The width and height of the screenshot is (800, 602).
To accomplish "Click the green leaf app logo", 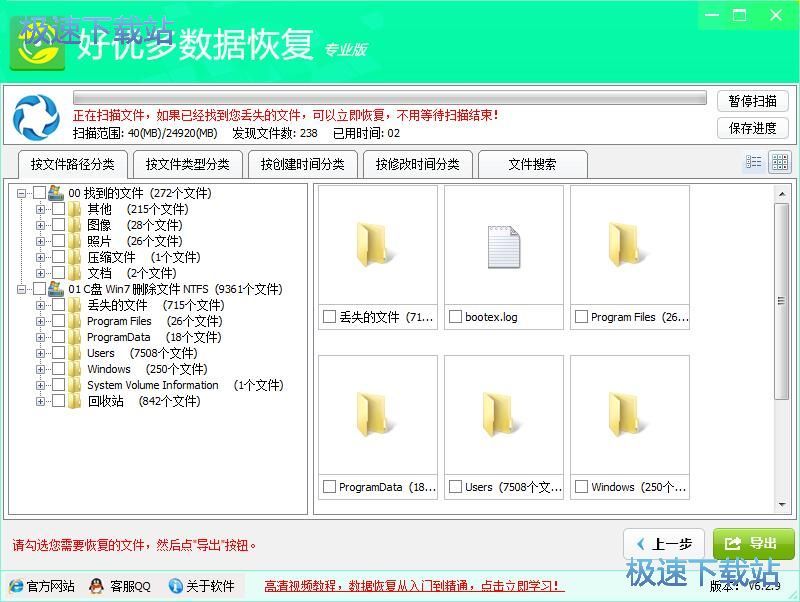I will 37,44.
